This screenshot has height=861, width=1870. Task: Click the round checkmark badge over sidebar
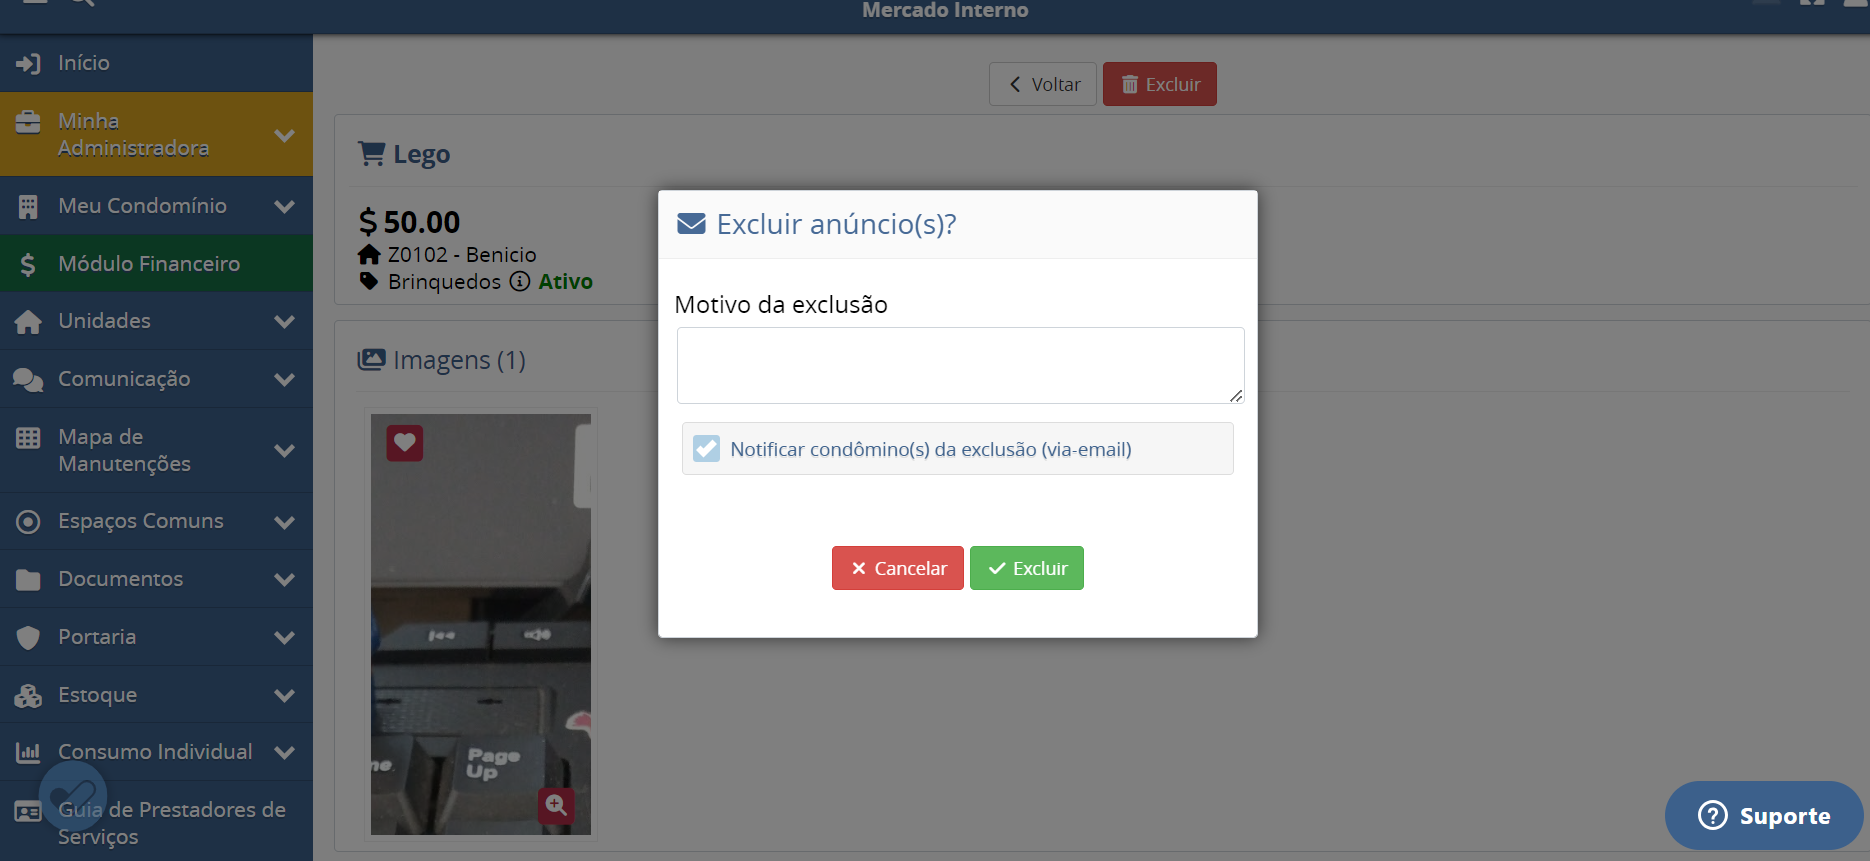(72, 795)
